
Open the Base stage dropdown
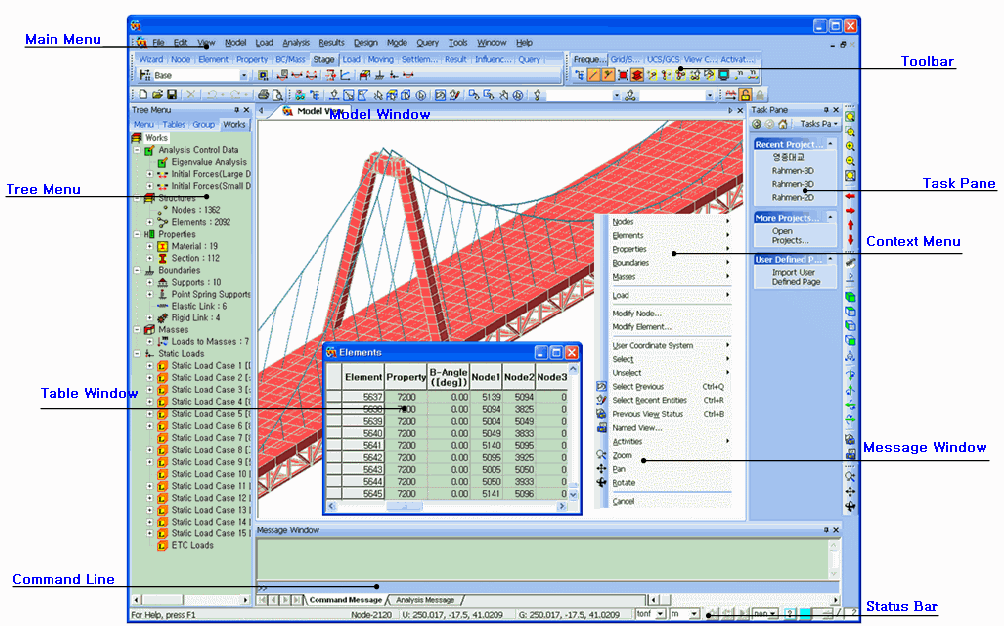coord(244,75)
